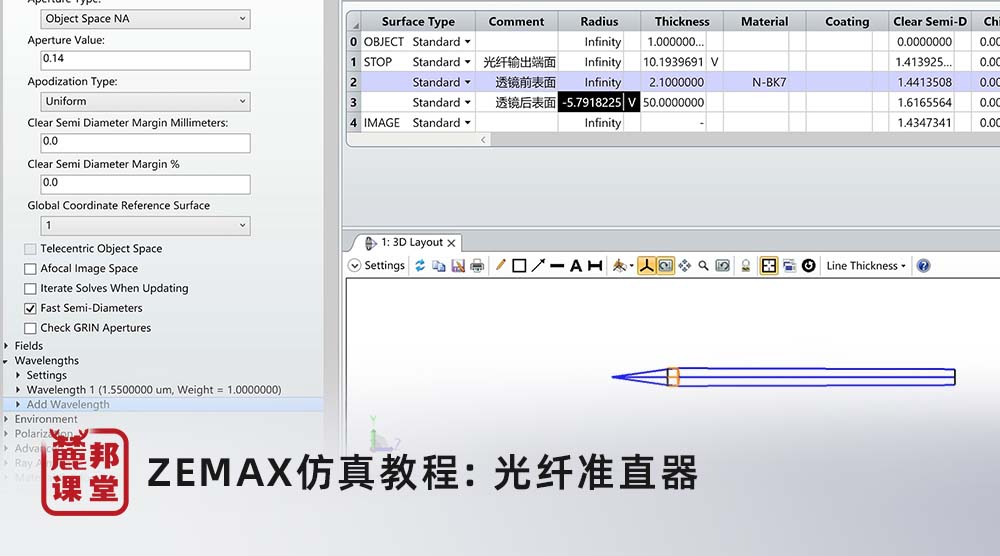Select thickness cell 50.0000000
Viewport: 1000px width, 556px height.
pos(673,103)
